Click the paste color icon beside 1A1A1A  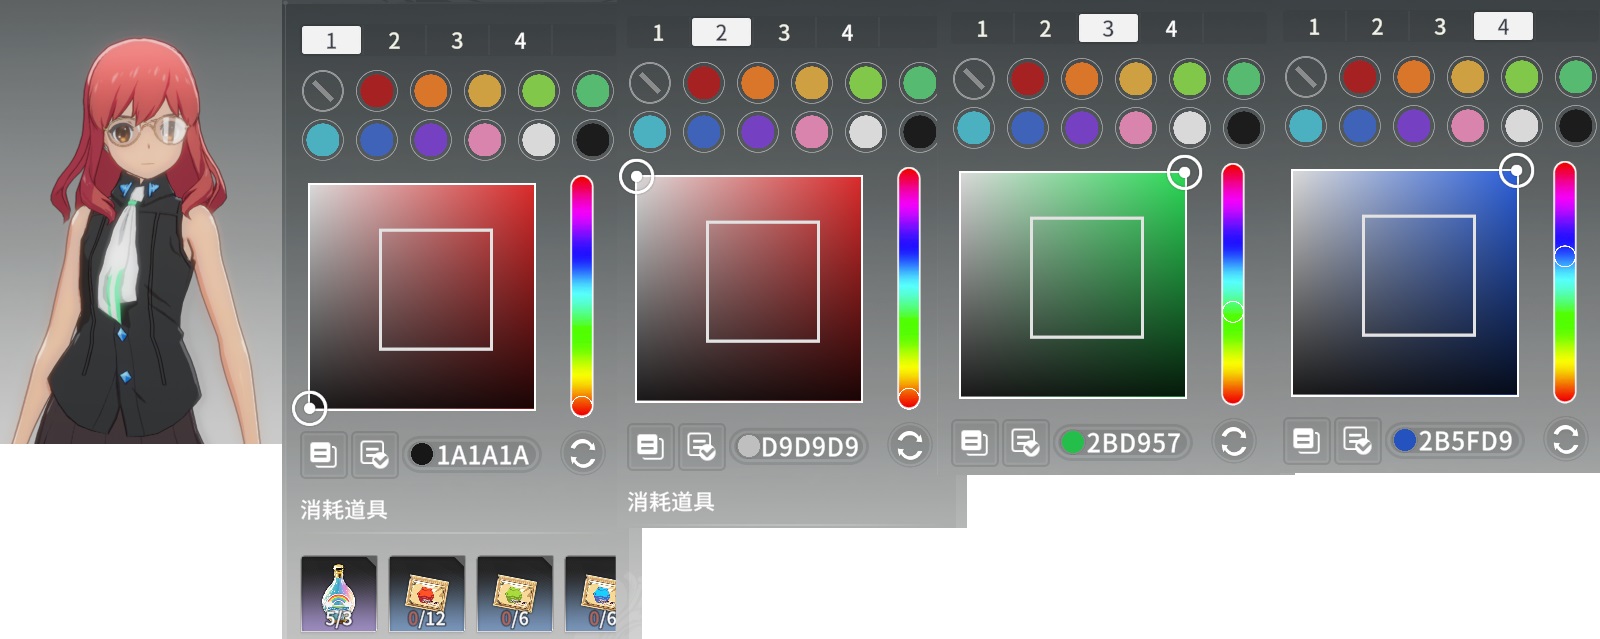[x=374, y=454]
